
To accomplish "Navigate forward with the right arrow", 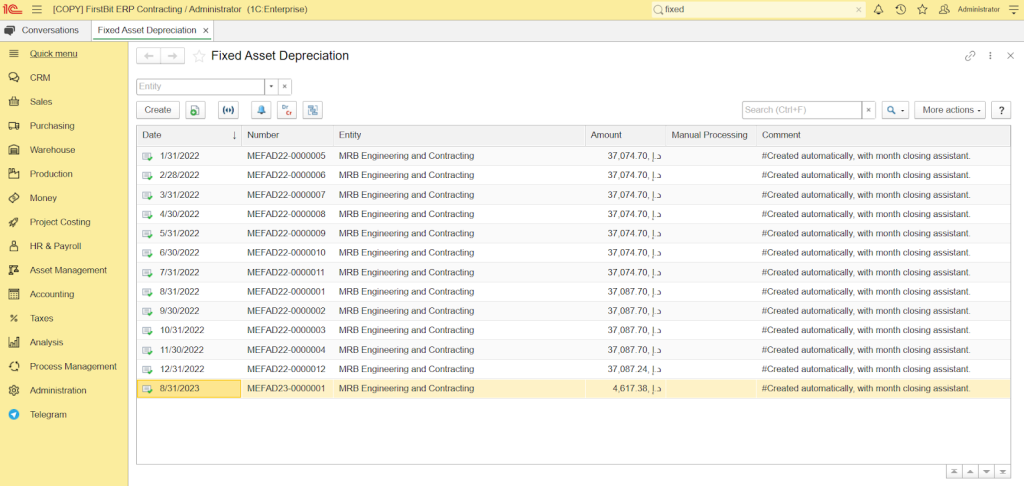I will coord(172,56).
